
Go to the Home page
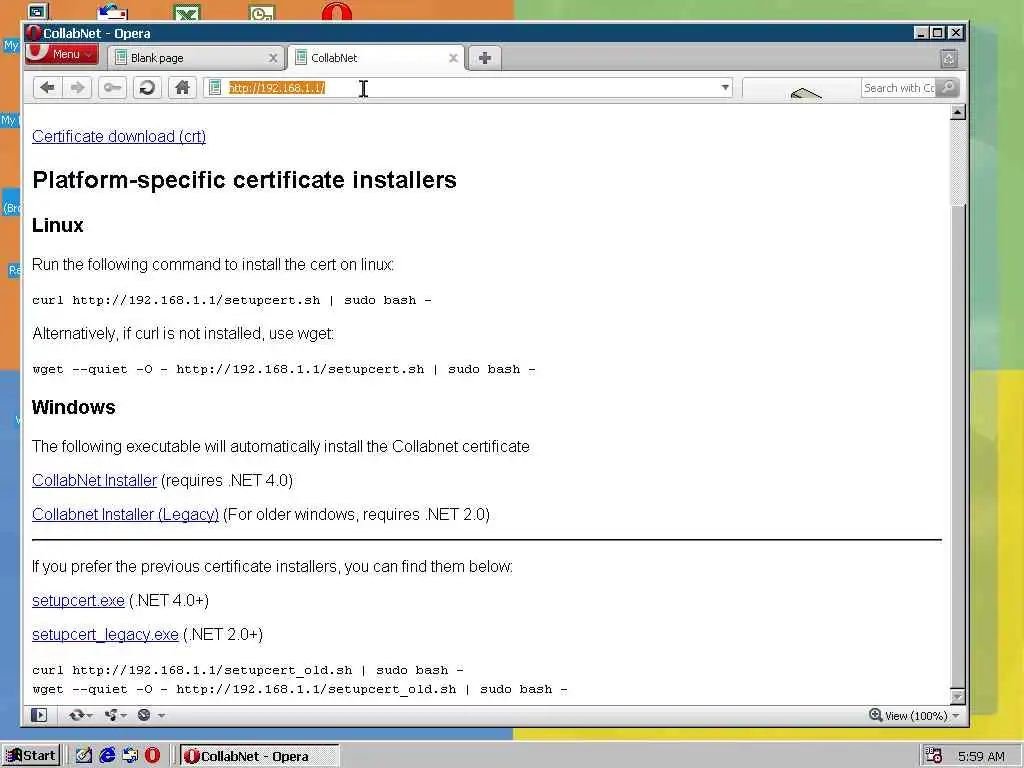(x=182, y=88)
